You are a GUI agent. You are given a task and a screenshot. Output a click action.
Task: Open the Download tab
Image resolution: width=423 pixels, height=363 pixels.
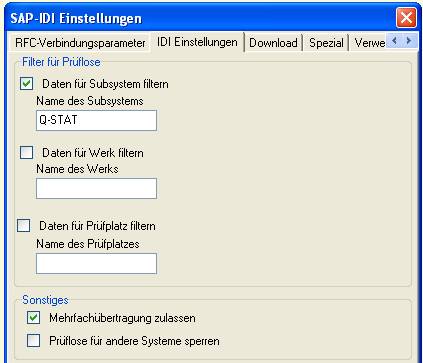(273, 43)
